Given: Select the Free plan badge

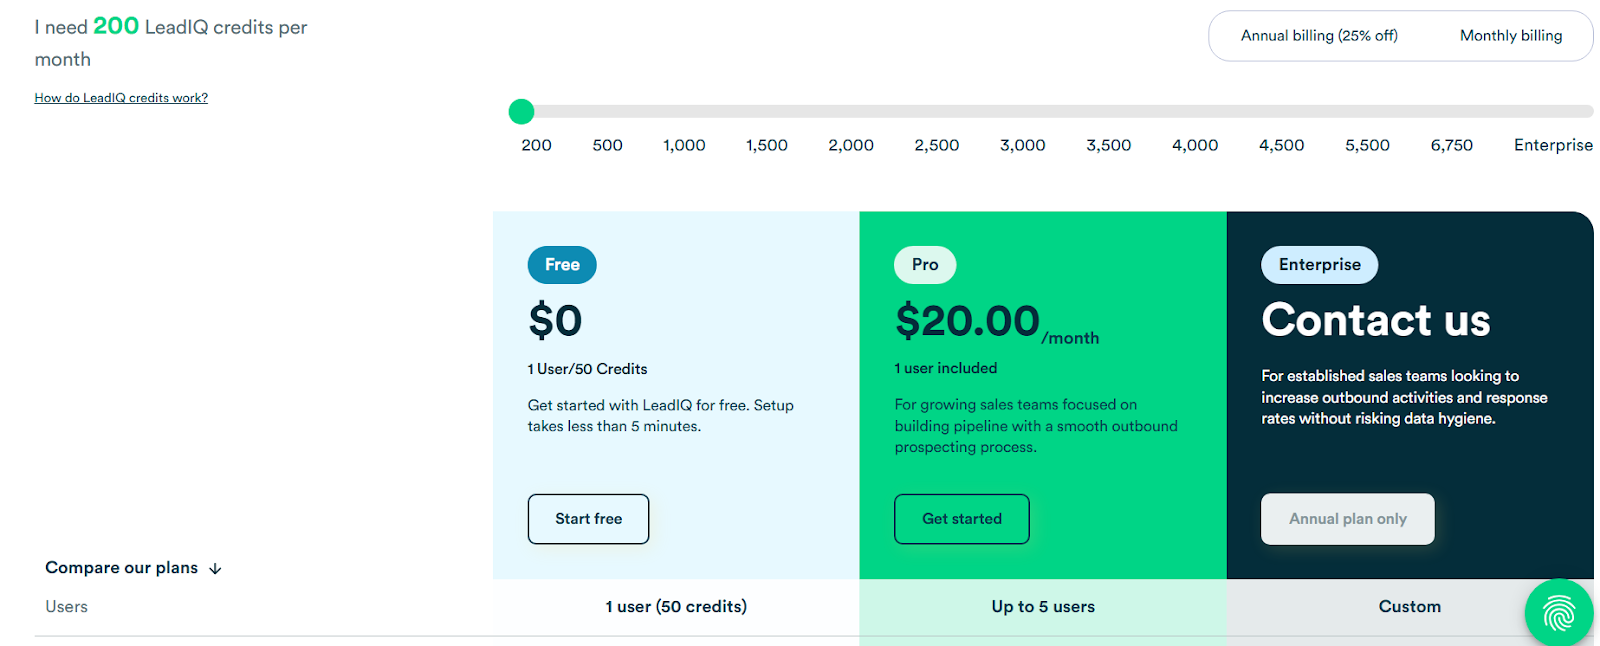Looking at the screenshot, I should coord(561,264).
